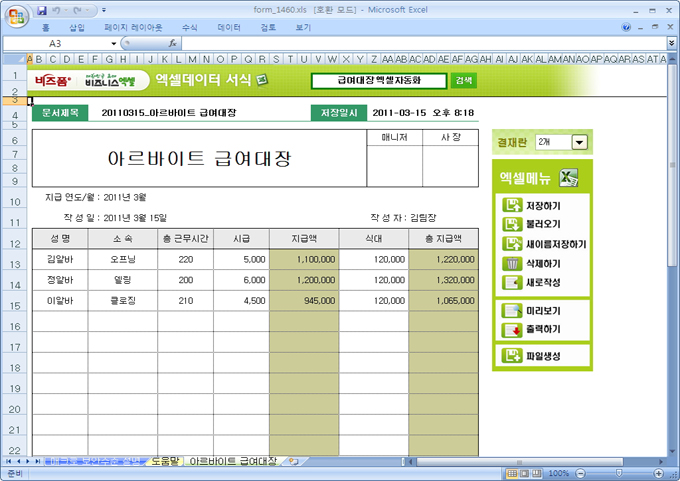
Task: Click the 급여대장 엑셀자동화 search field
Action: click(379, 80)
